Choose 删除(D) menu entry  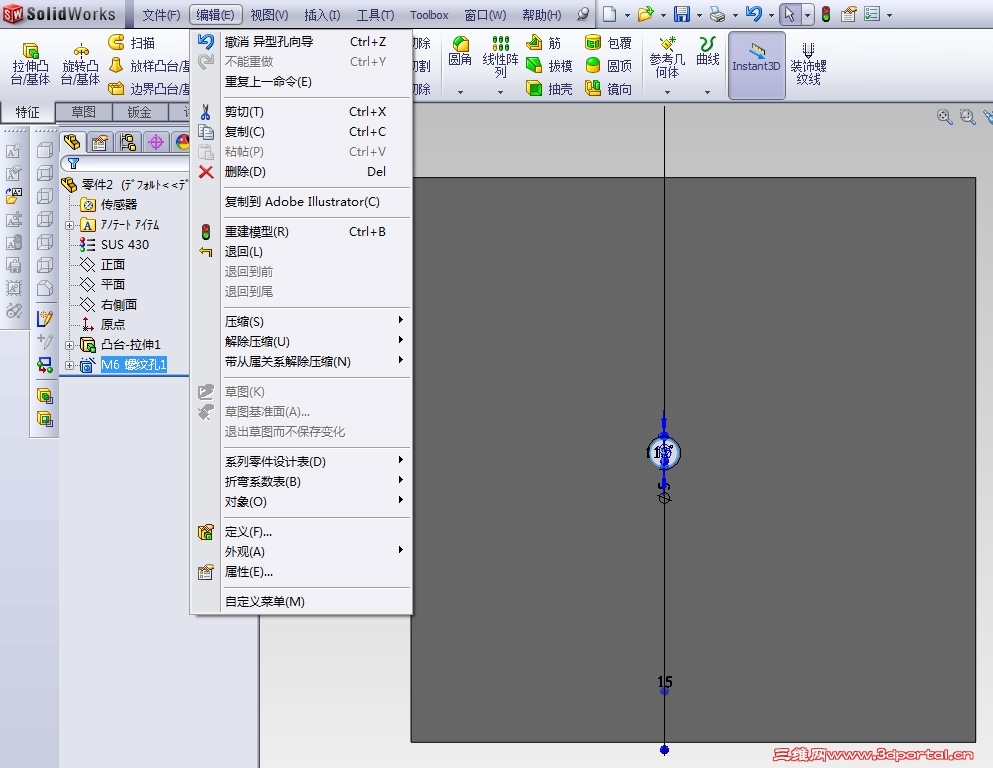301,172
